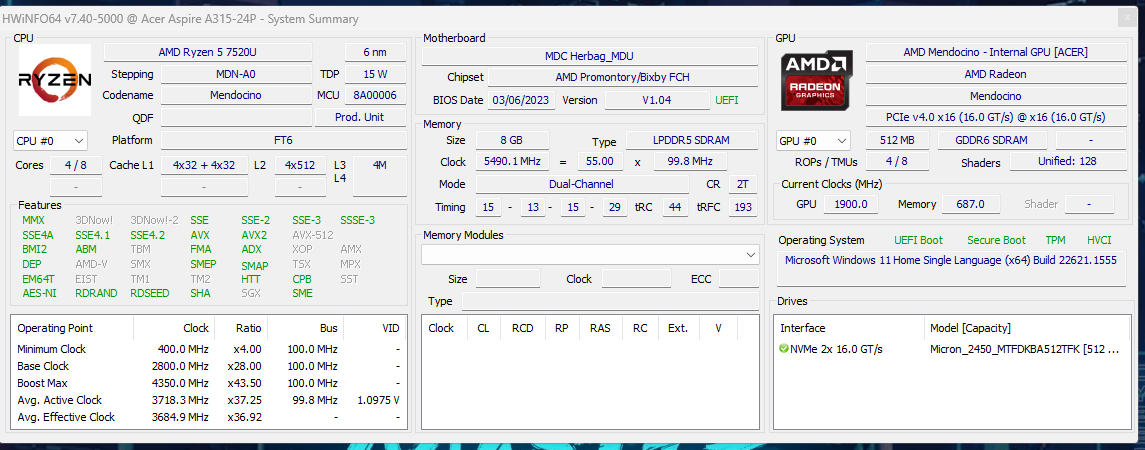1145x450 pixels.
Task: Click the Dual-Channel mode field
Action: (582, 185)
